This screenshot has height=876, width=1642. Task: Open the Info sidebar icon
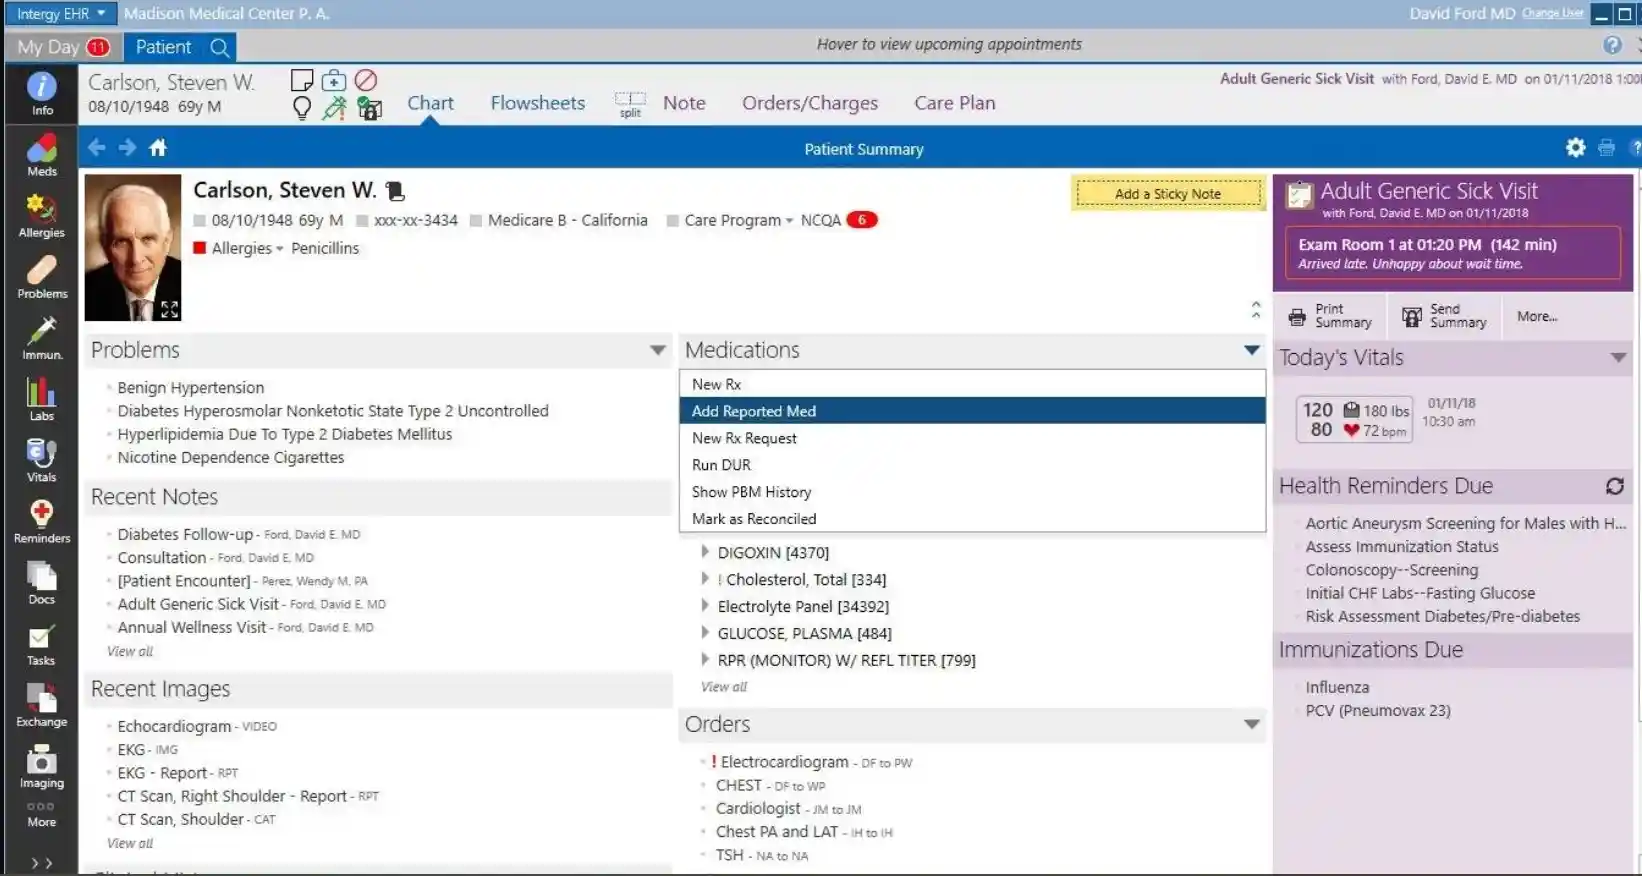coord(41,94)
